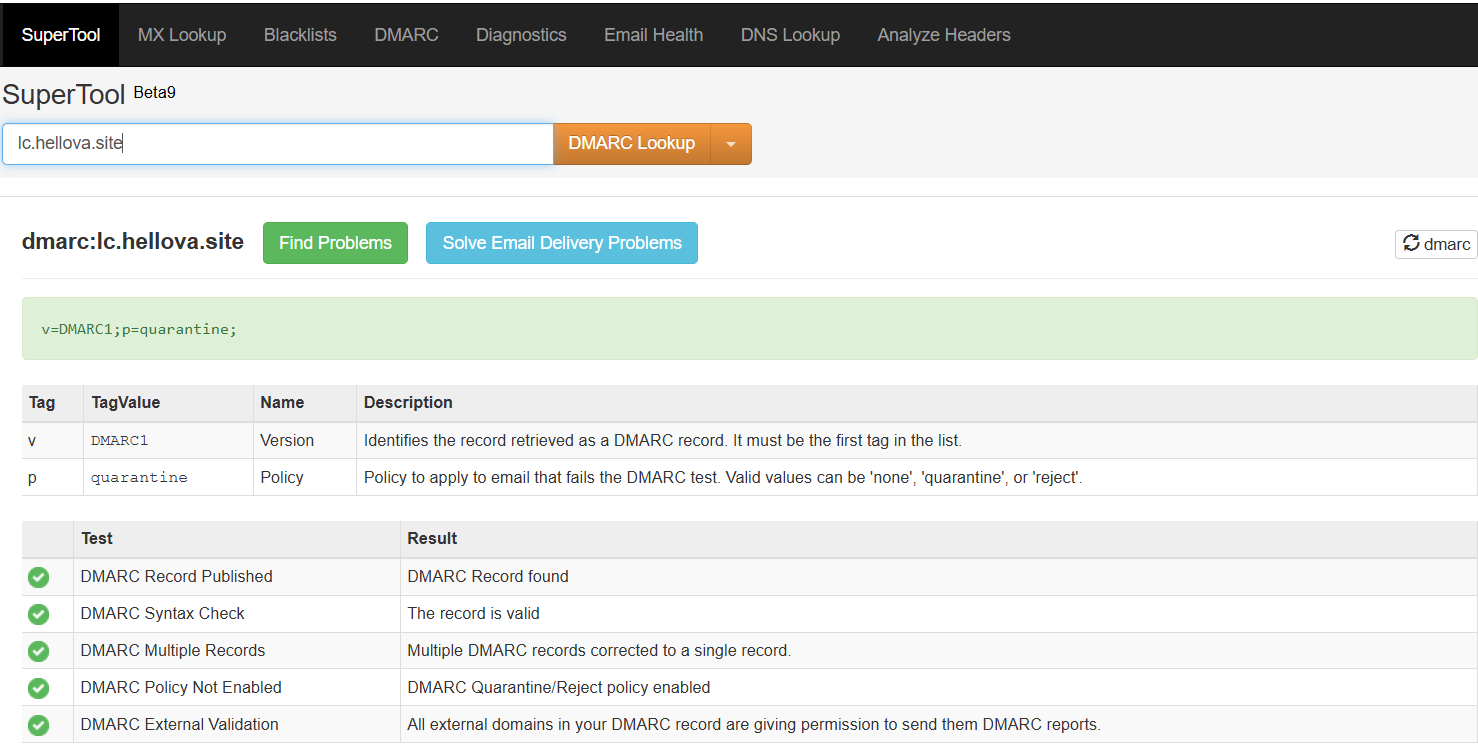The height and width of the screenshot is (752, 1478).
Task: Open DNS Lookup in top navigation
Action: pyautogui.click(x=790, y=35)
